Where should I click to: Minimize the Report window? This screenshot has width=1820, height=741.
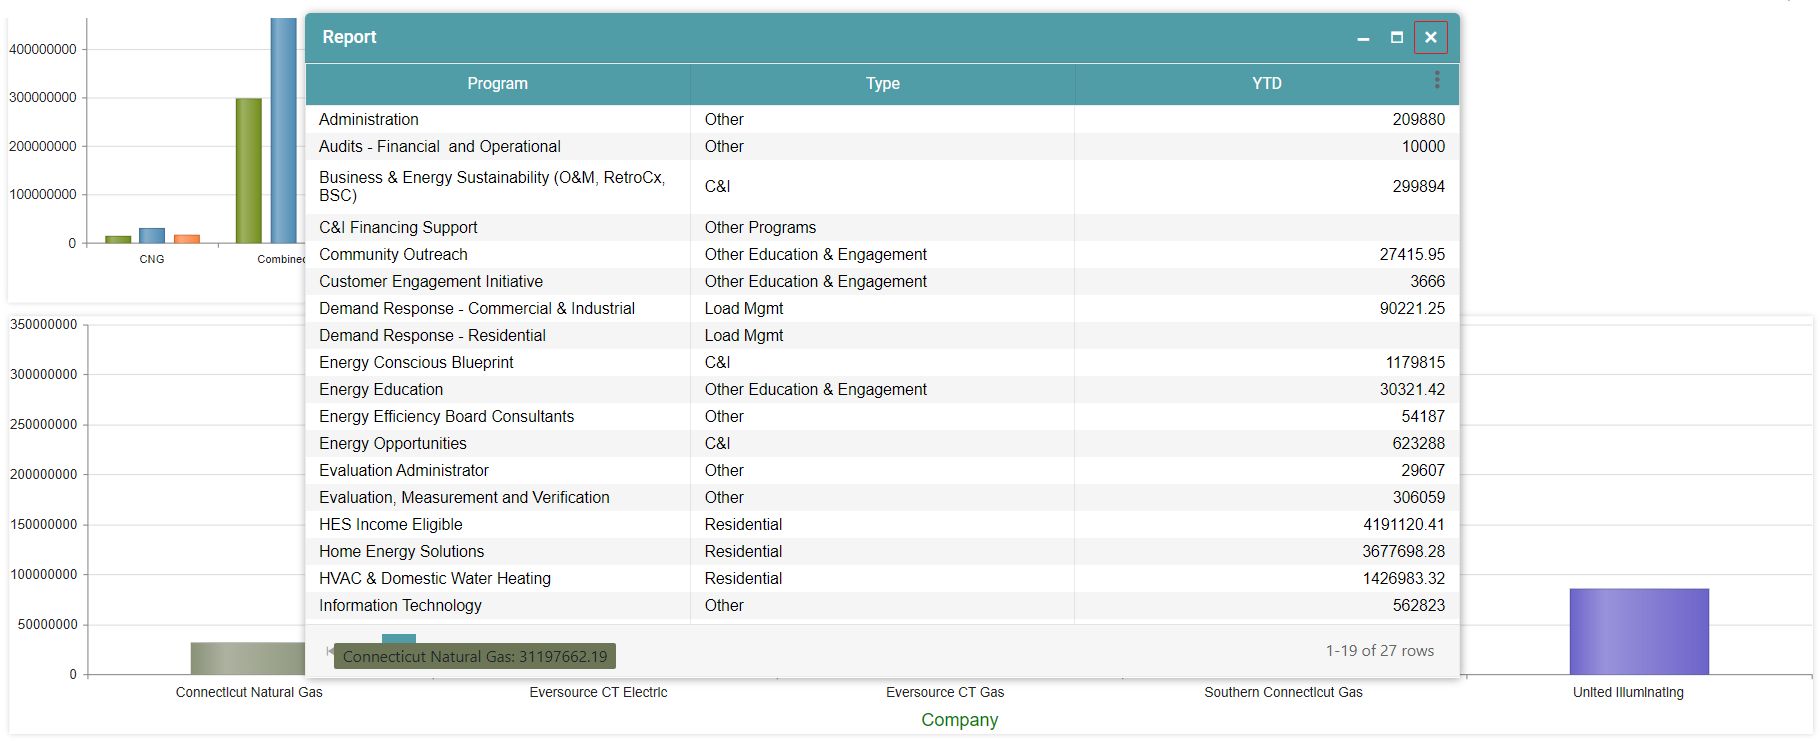coord(1363,38)
